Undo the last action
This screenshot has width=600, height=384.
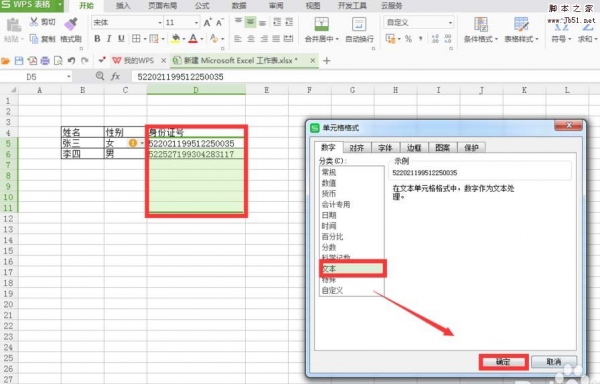click(x=71, y=60)
